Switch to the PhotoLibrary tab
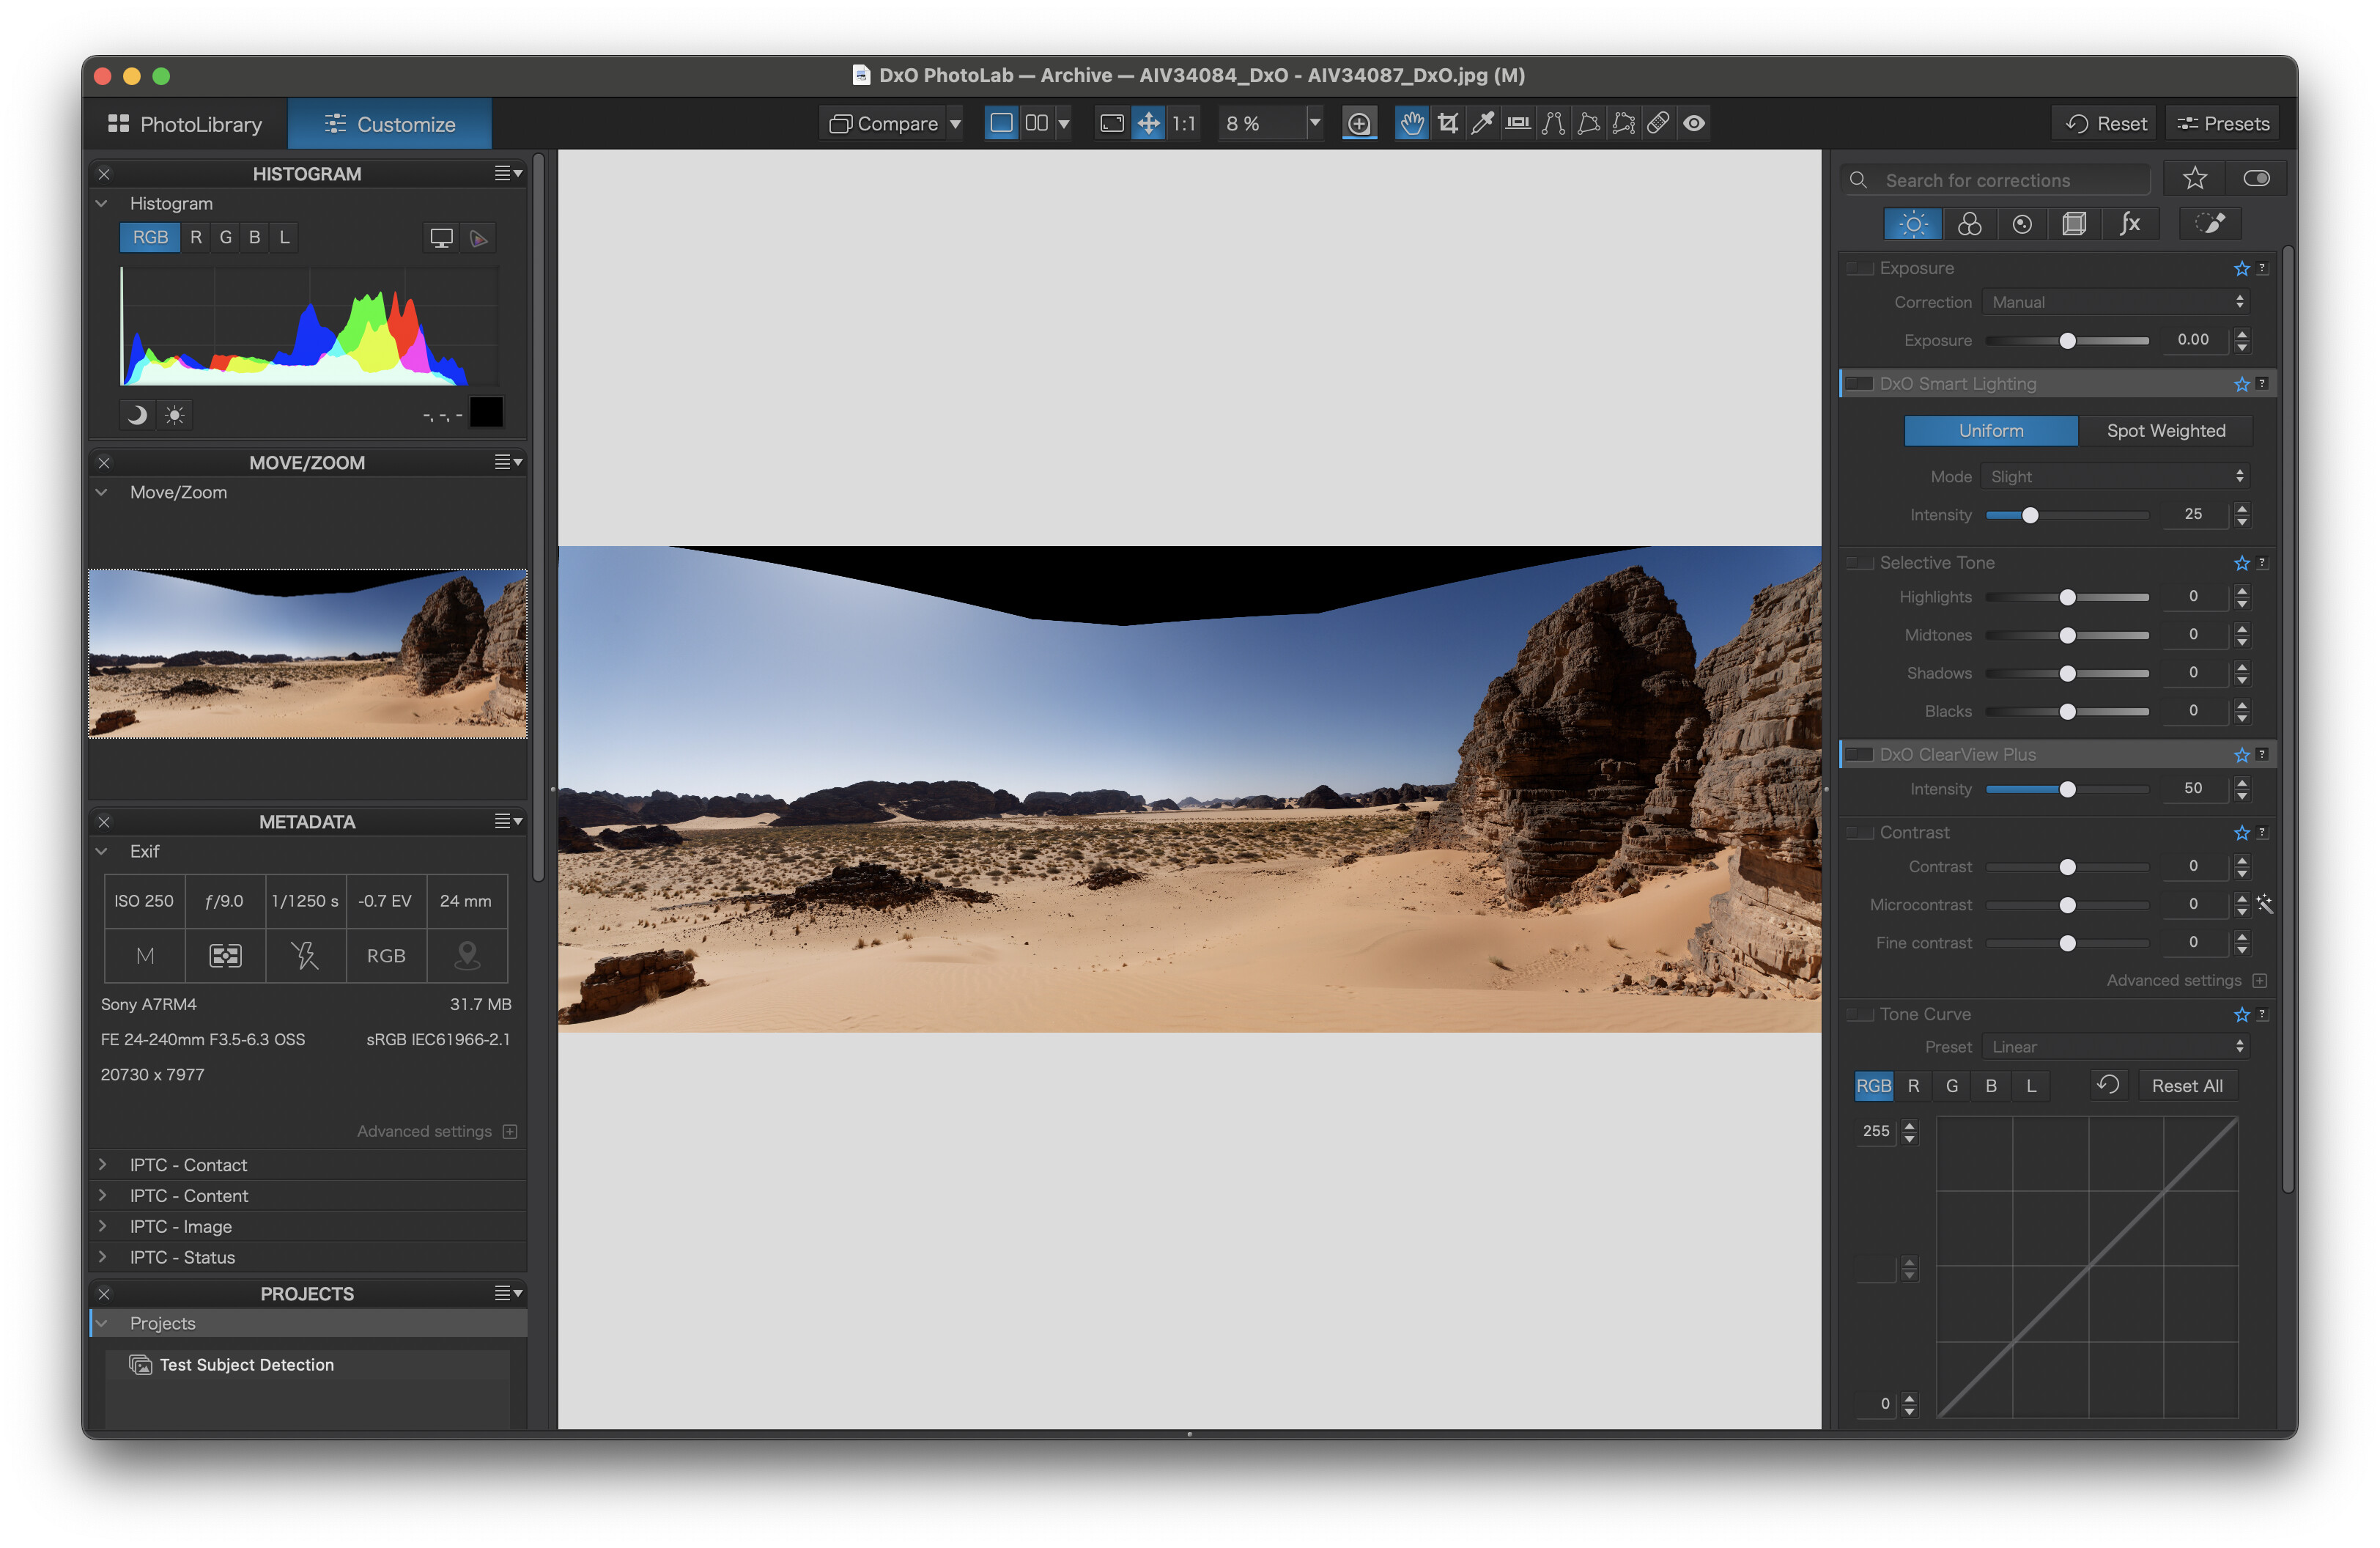Viewport: 2380px width, 1548px height. click(186, 124)
